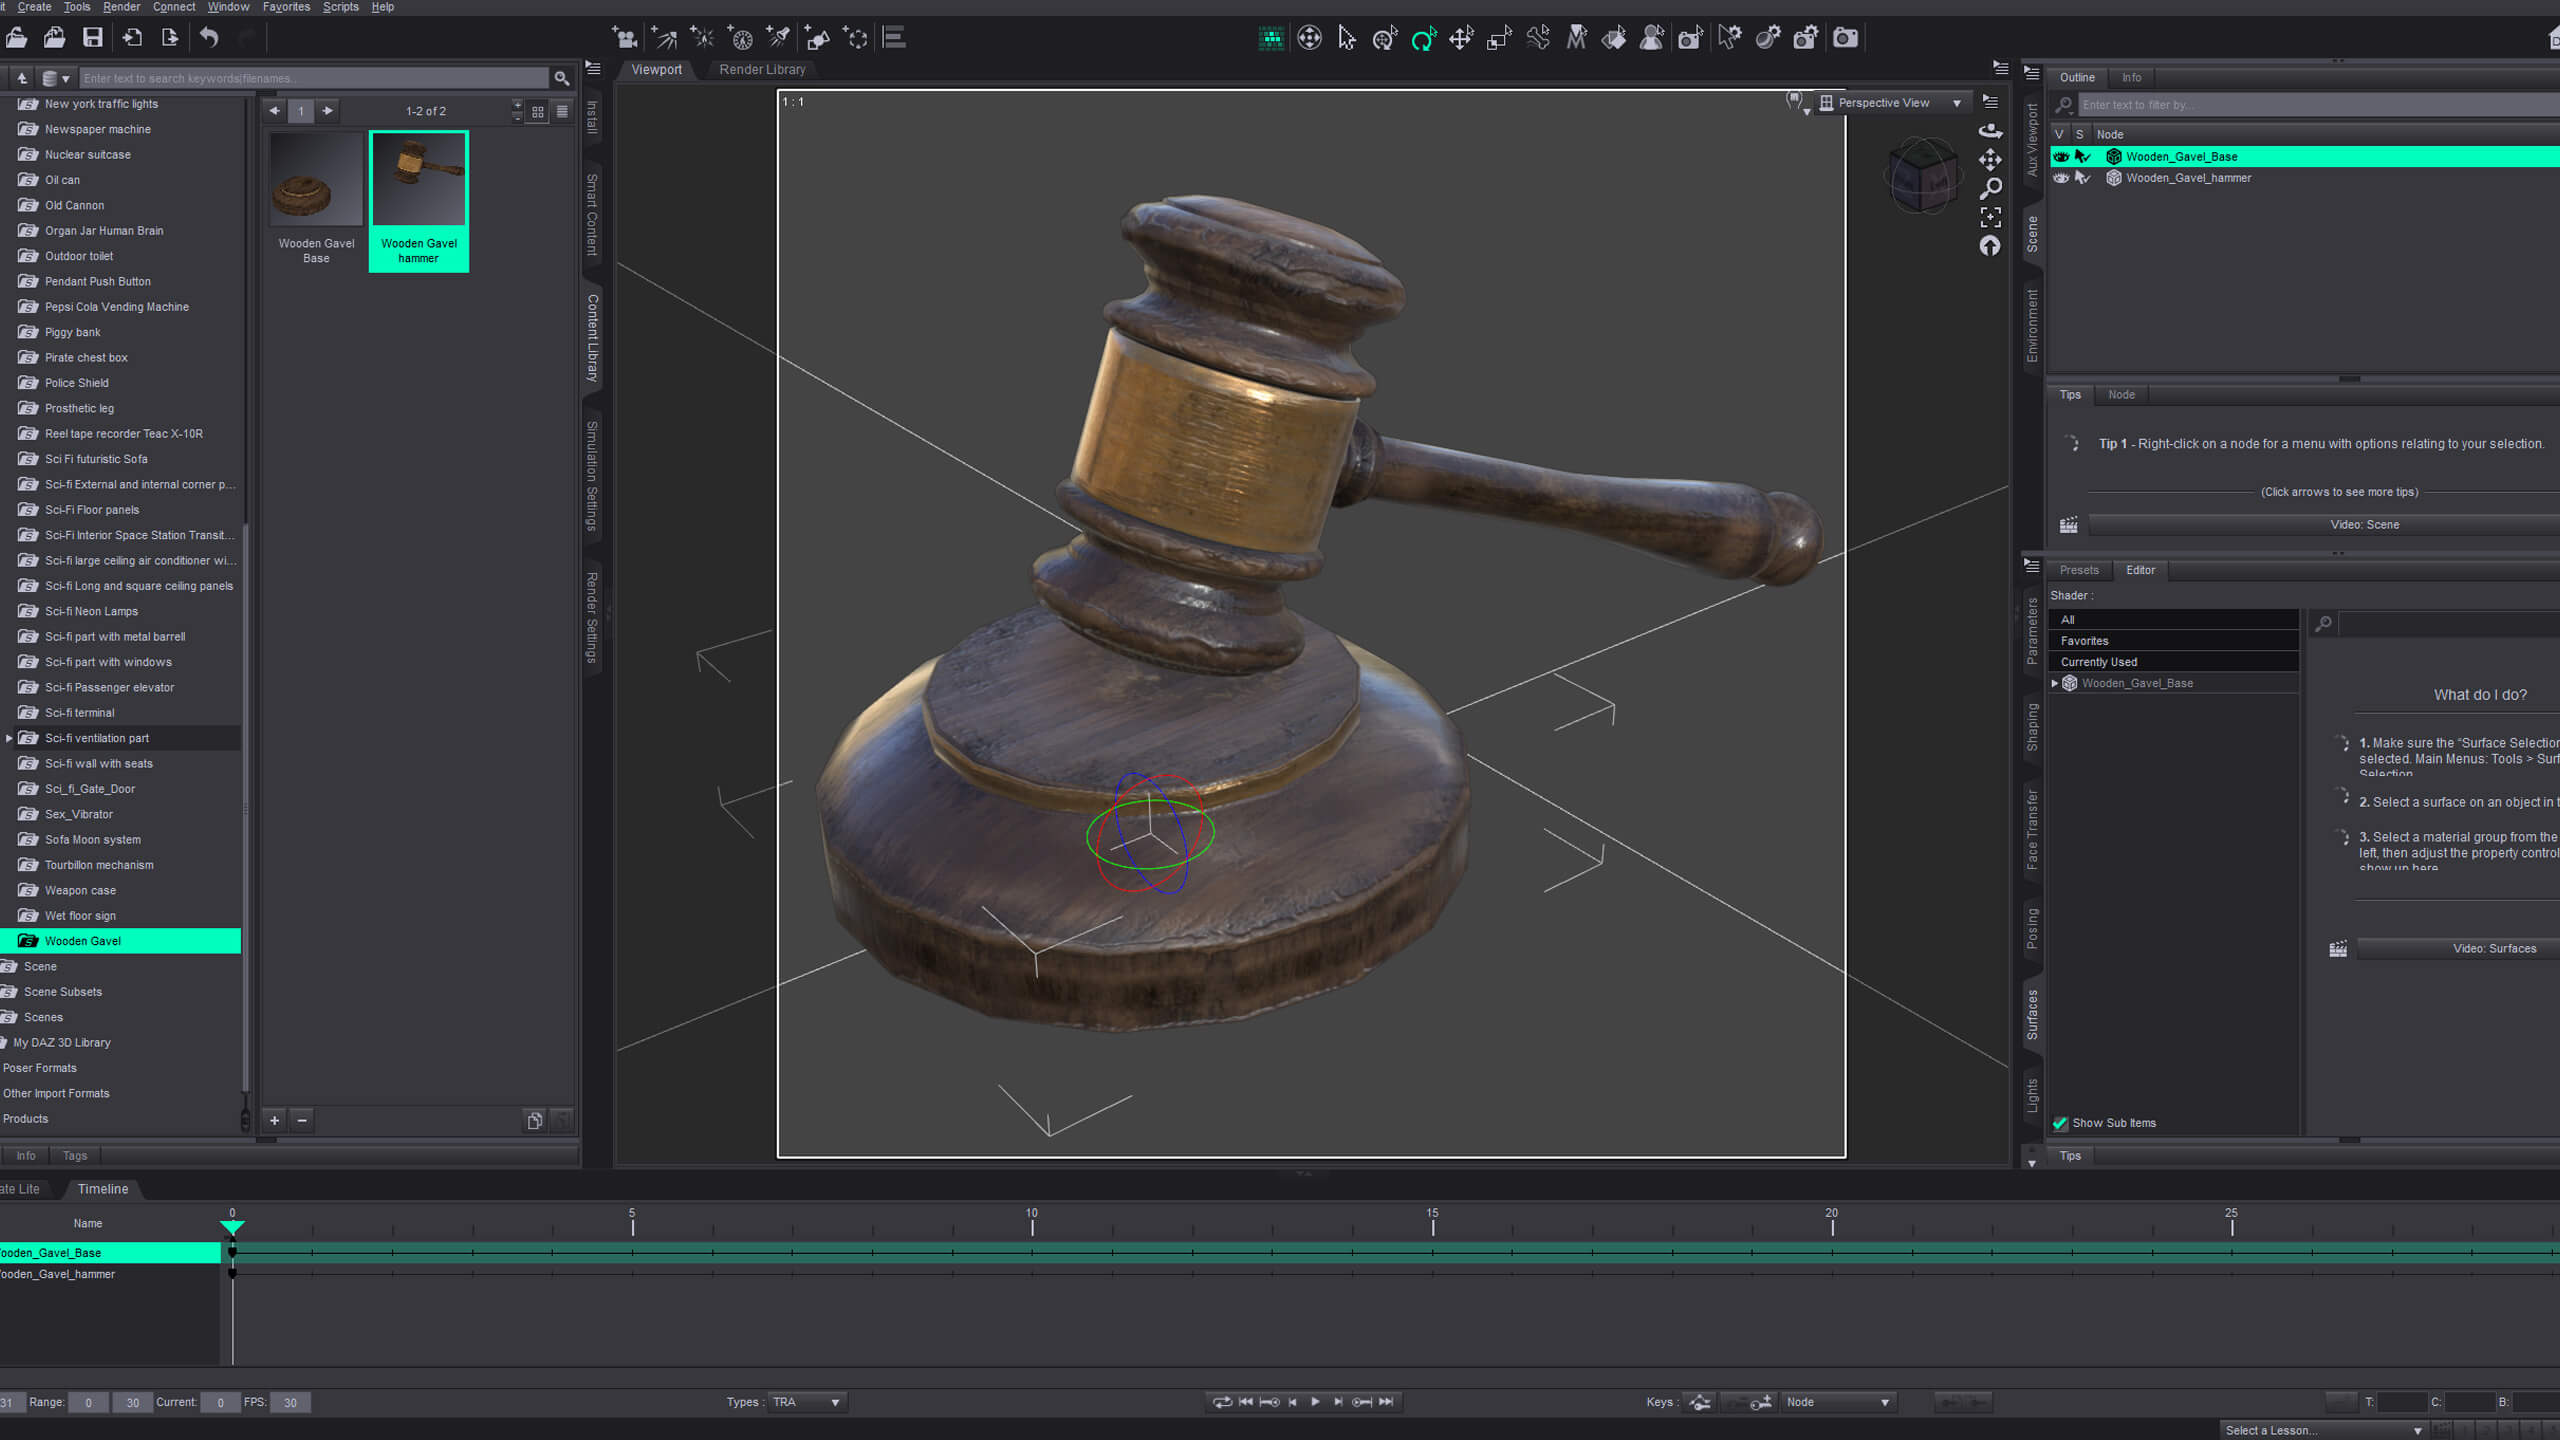This screenshot has height=1440, width=2560.
Task: Uncheck the Show Sub Items checkbox
Action: coord(2060,1123)
